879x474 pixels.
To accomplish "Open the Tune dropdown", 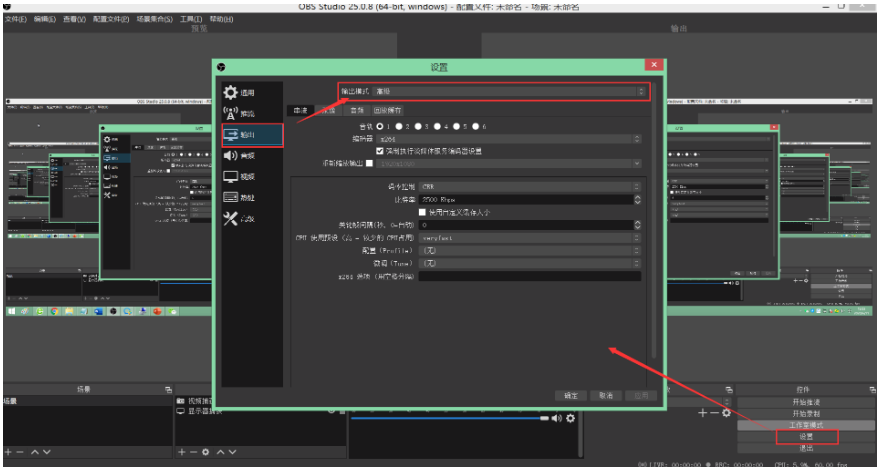I will 530,263.
